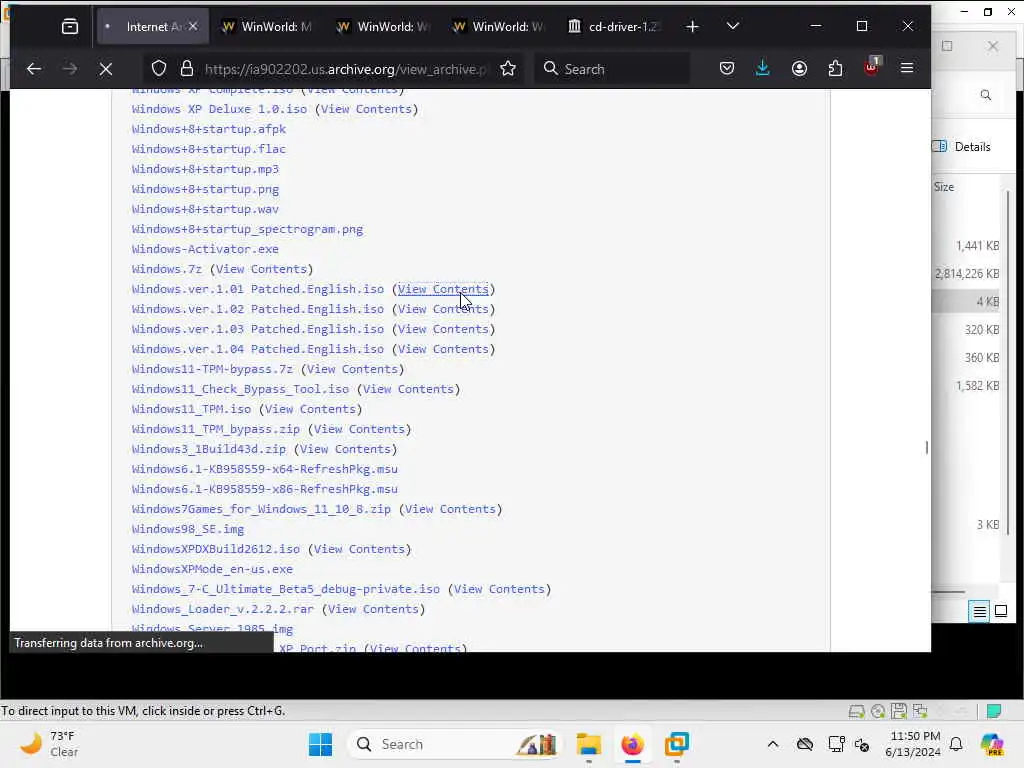
Task: Open Windows11_TPM.iso file link
Action: coord(191,409)
